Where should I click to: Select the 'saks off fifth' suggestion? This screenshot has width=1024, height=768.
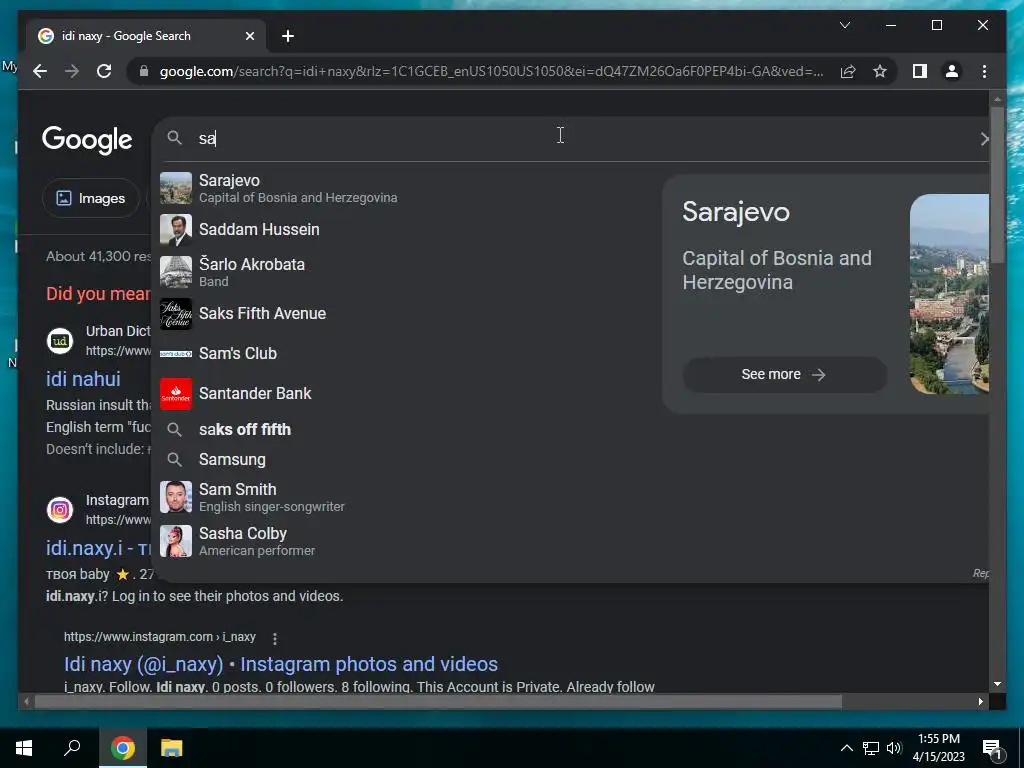click(405, 430)
